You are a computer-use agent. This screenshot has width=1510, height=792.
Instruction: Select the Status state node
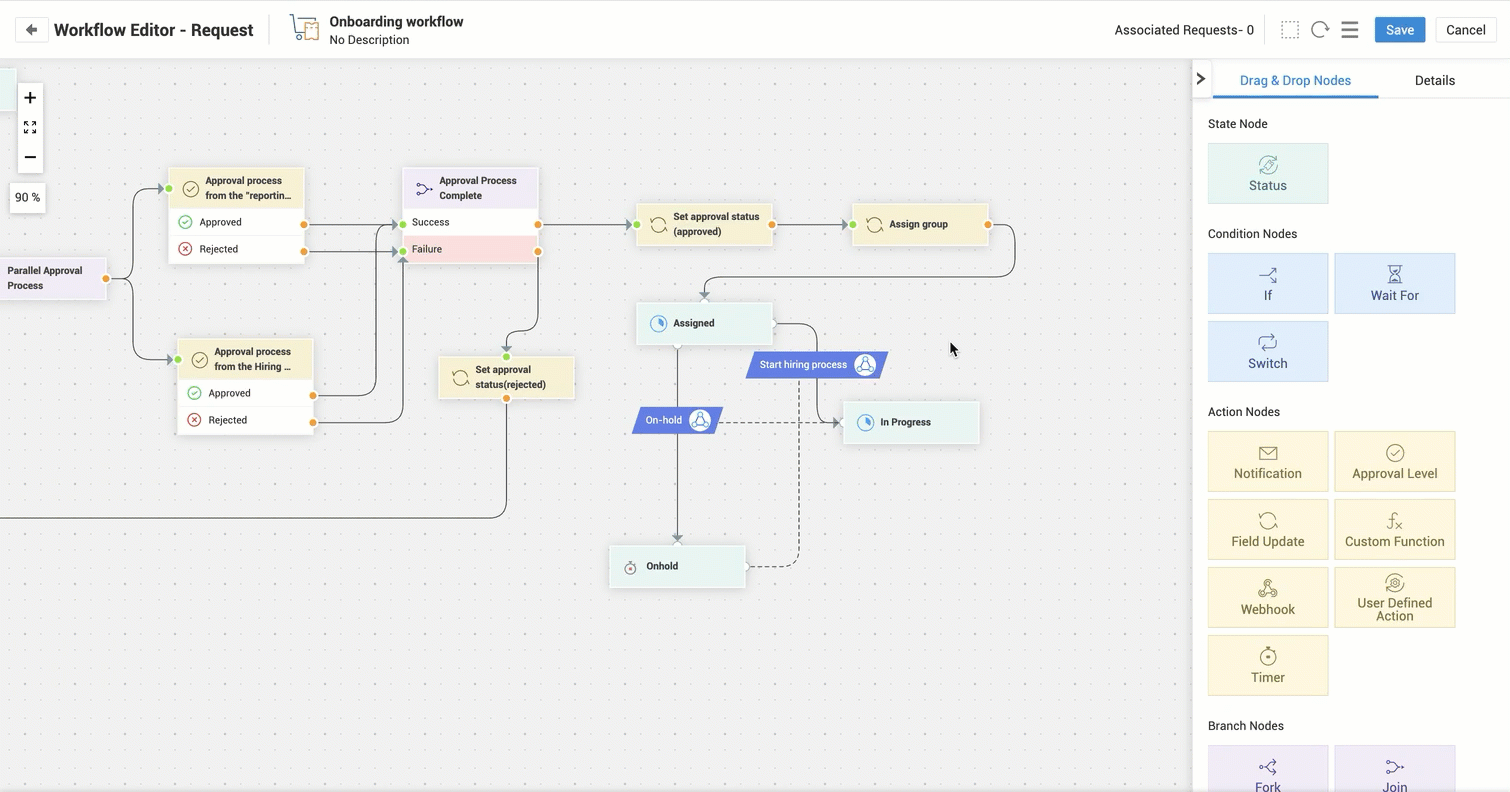tap(1268, 173)
